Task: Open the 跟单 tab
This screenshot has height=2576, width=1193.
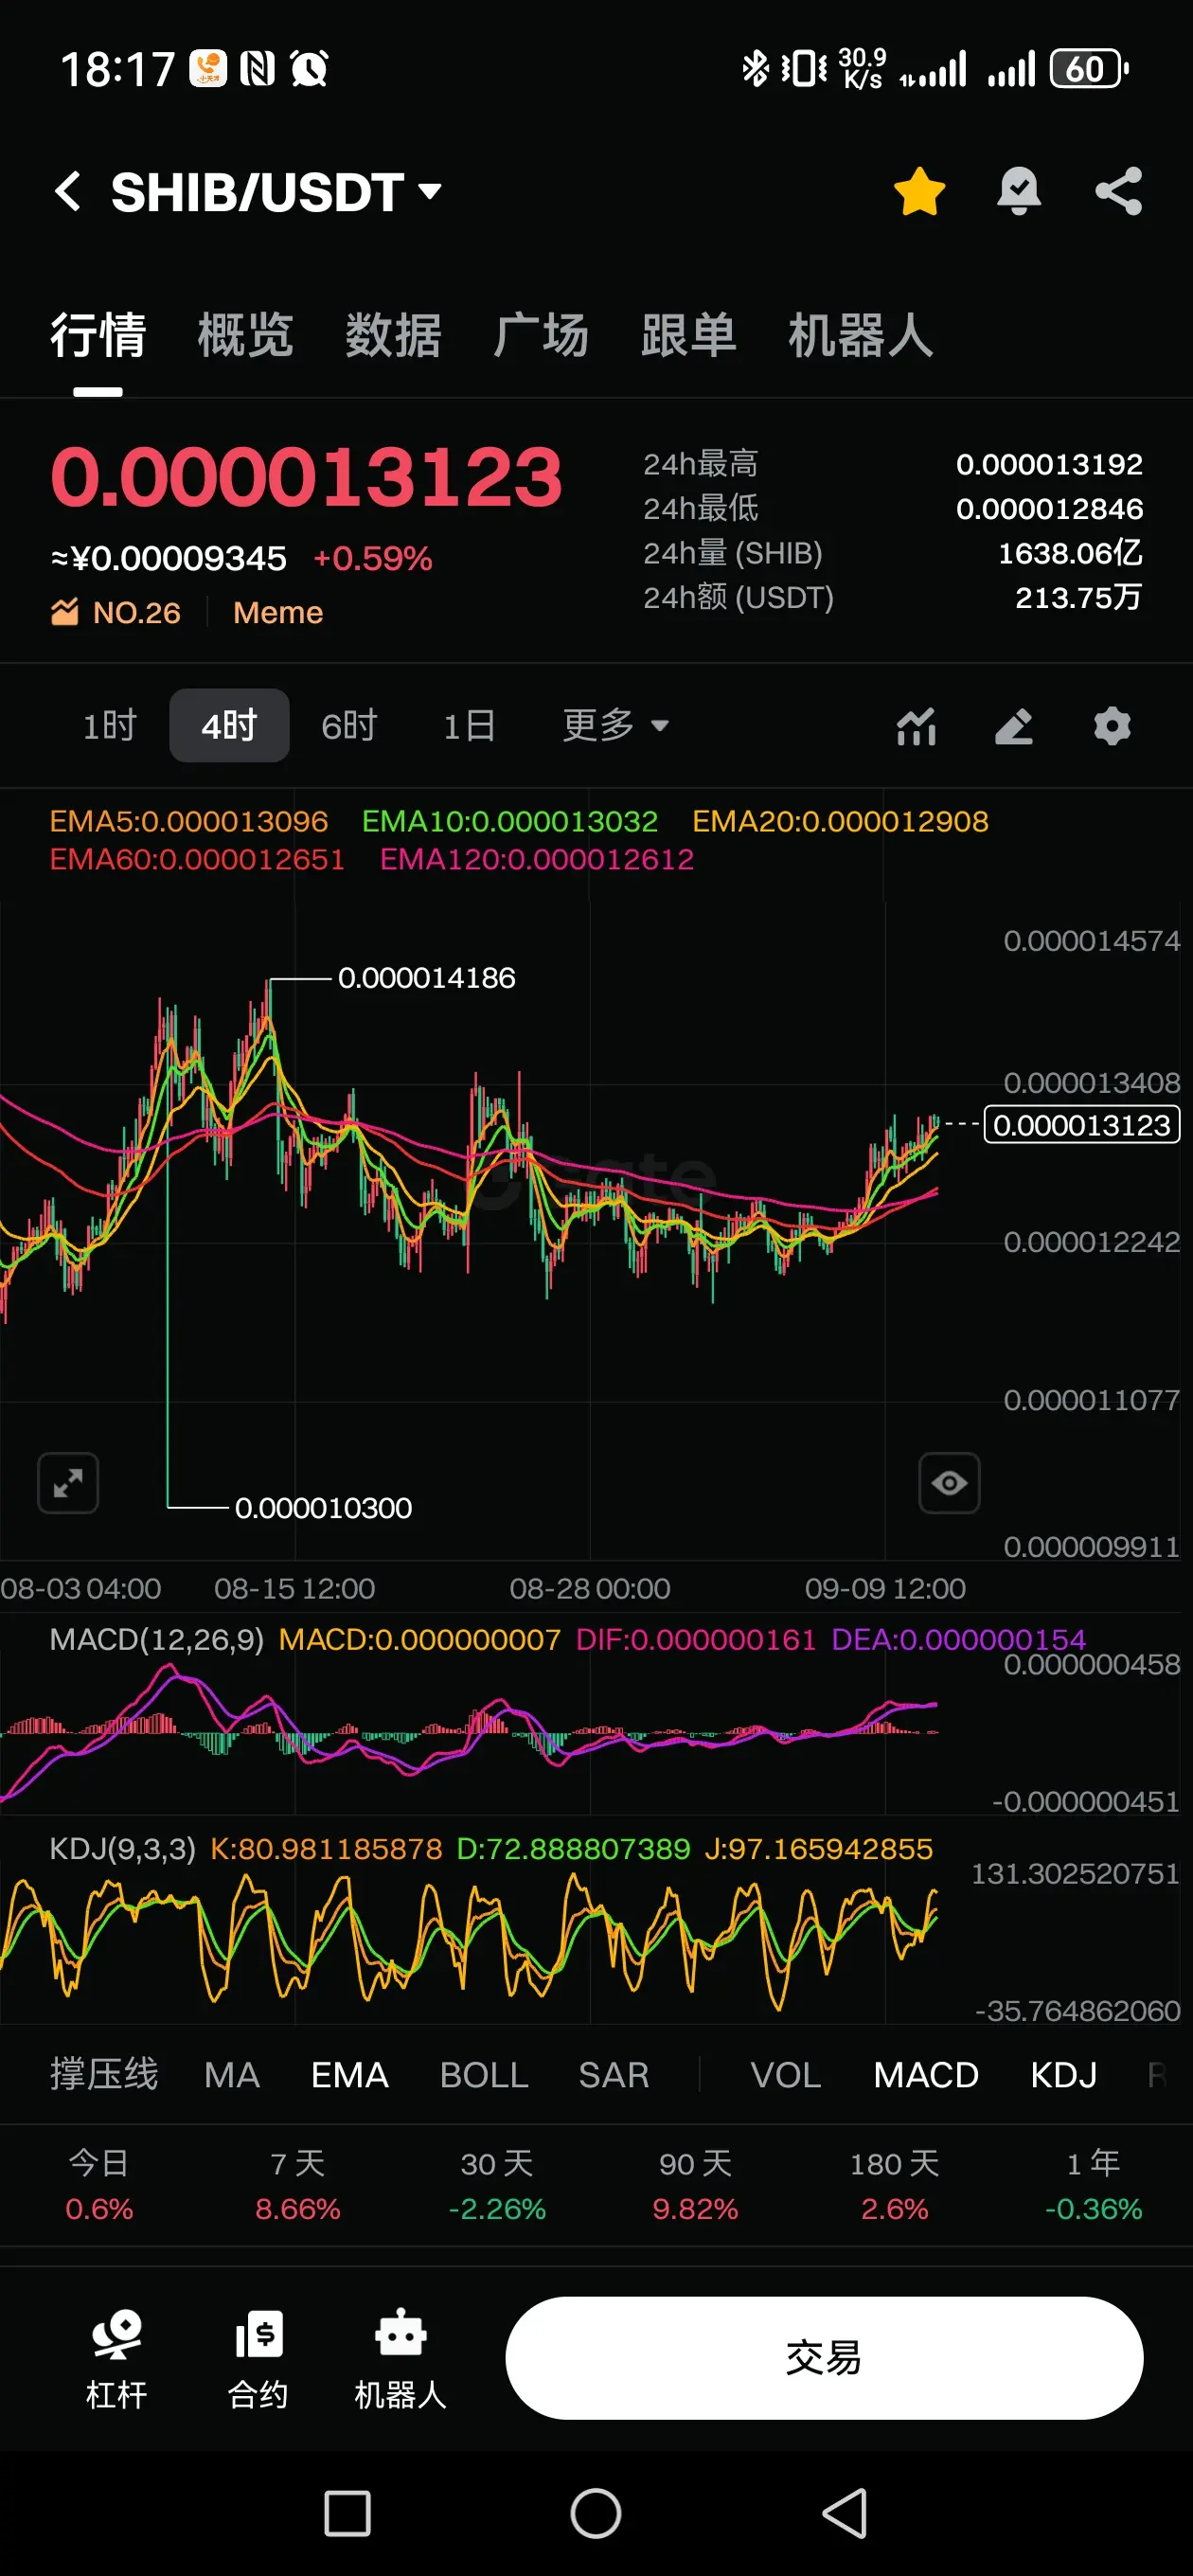Action: tap(689, 335)
